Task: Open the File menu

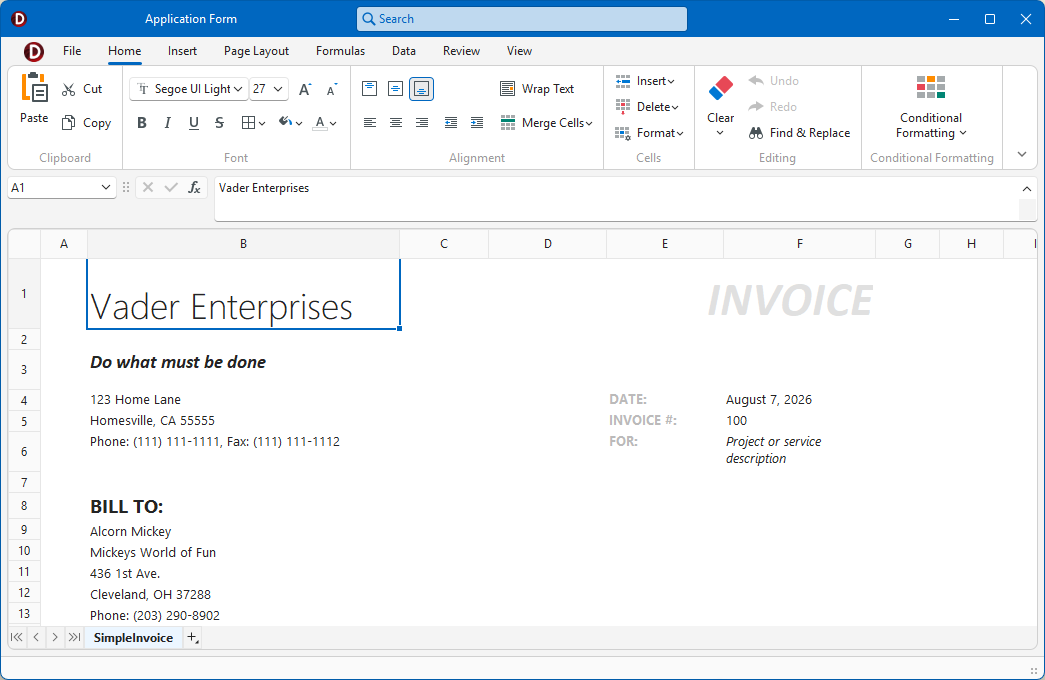Action: point(72,51)
